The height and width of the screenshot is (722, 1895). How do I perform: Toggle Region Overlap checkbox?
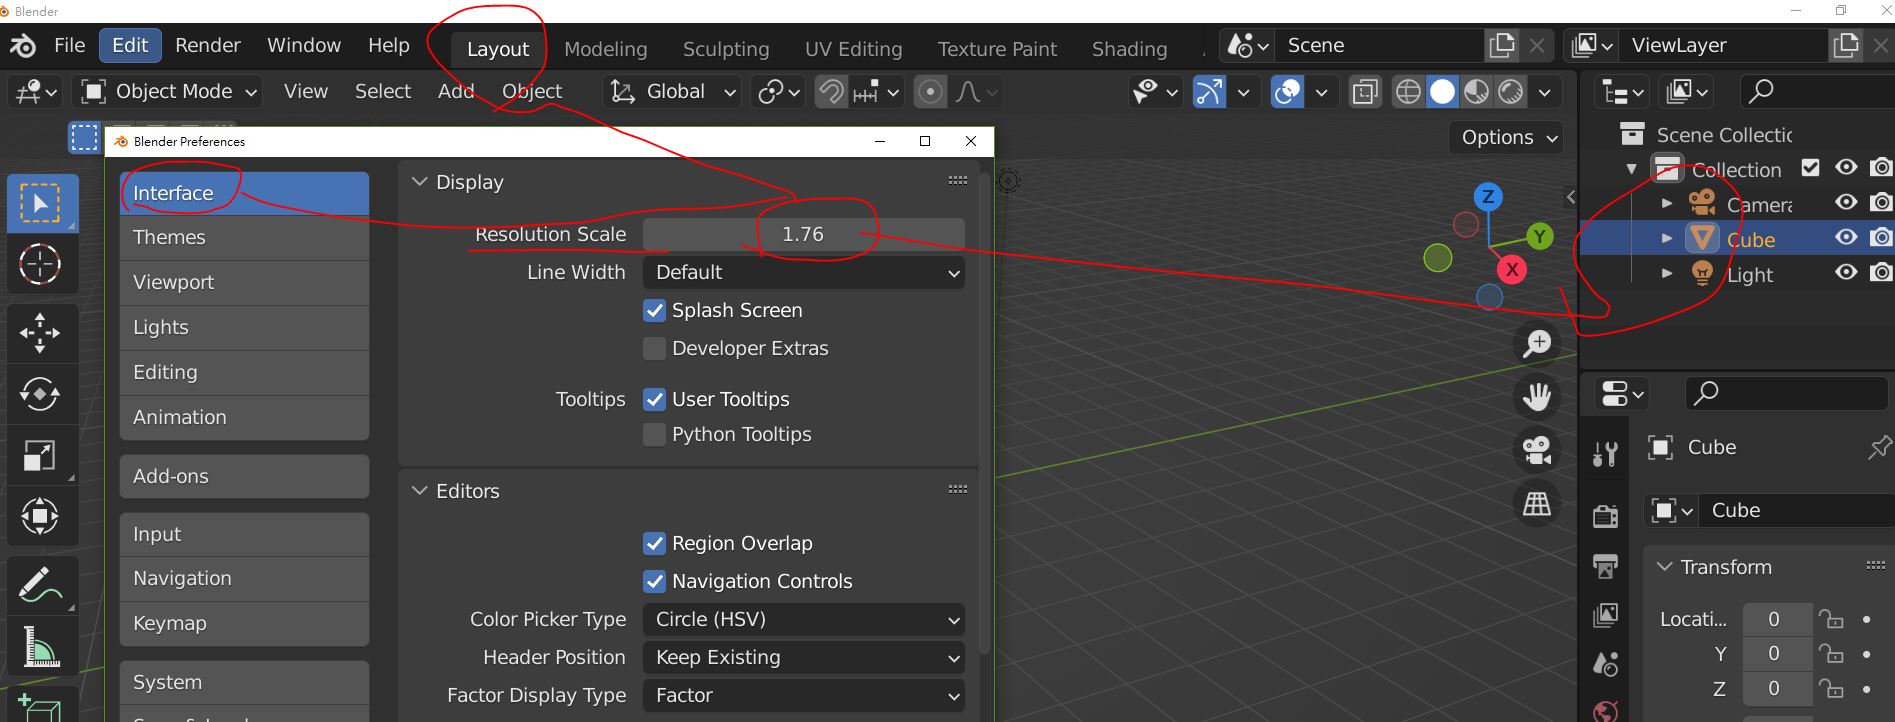coord(655,543)
